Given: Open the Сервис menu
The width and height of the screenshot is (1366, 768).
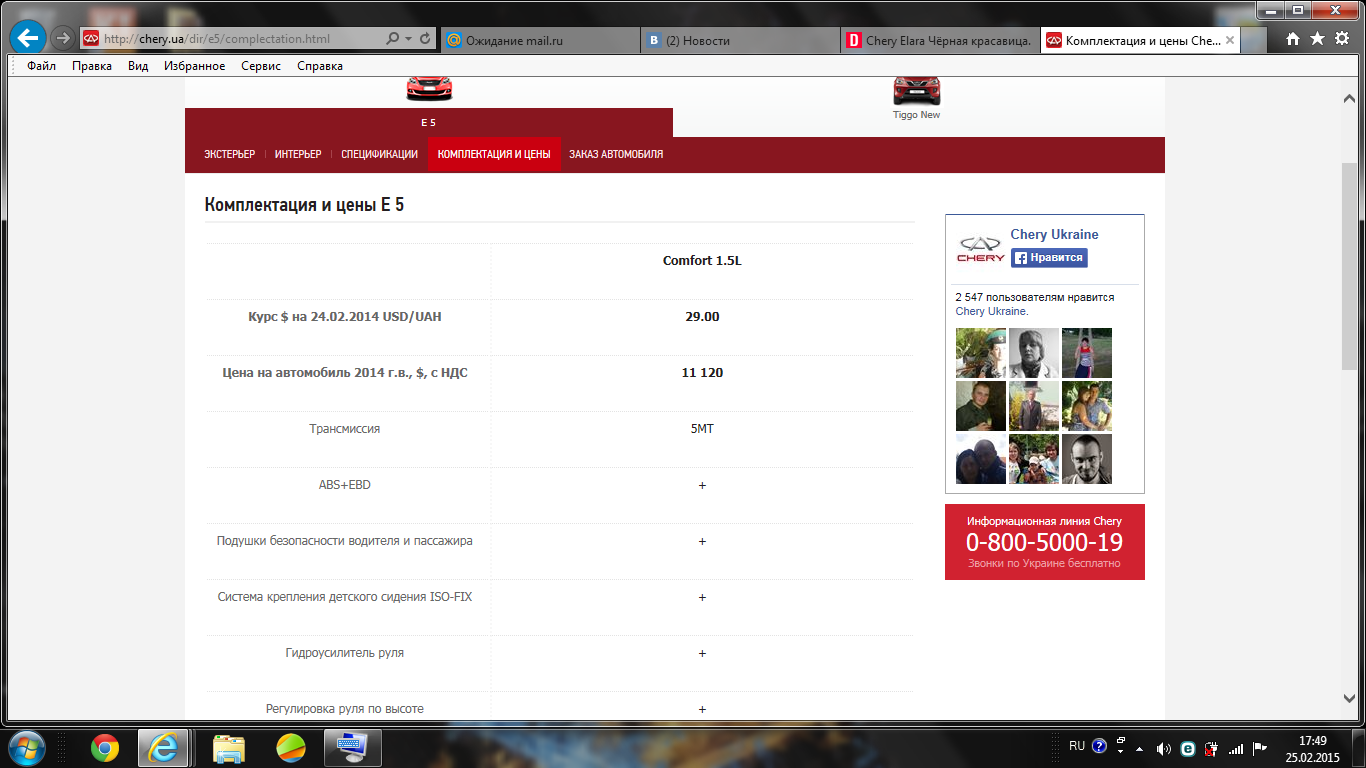Looking at the screenshot, I should click(261, 66).
